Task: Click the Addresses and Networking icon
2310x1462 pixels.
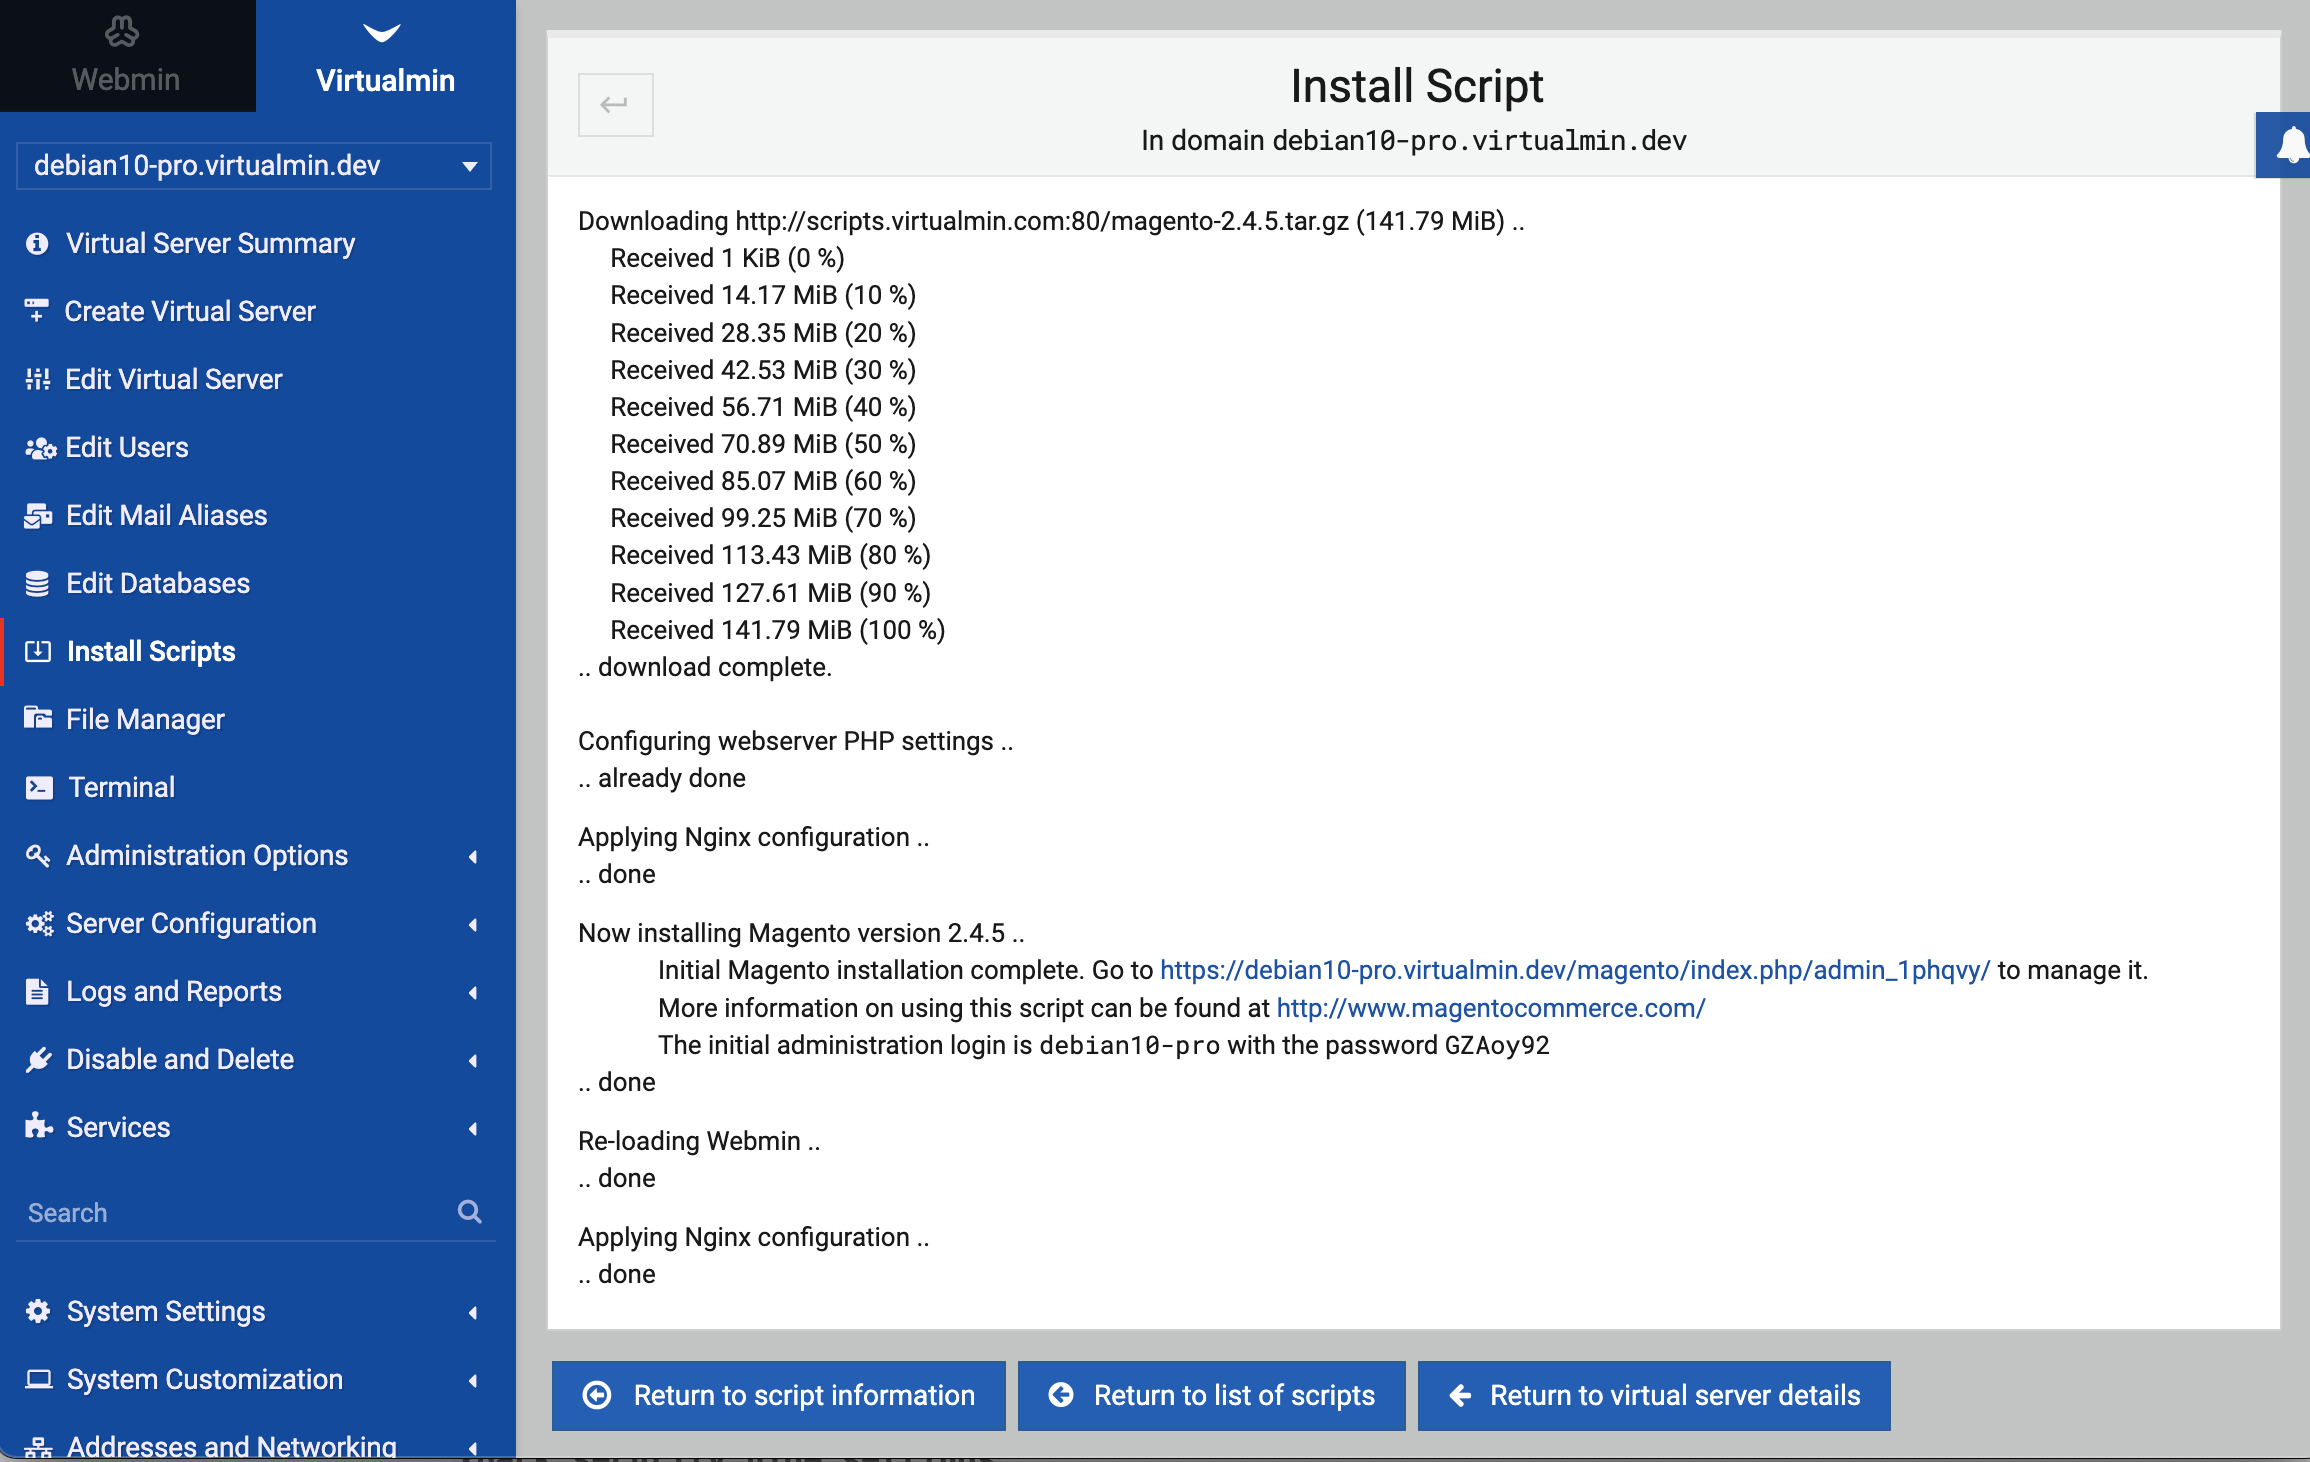Action: click(x=38, y=1446)
